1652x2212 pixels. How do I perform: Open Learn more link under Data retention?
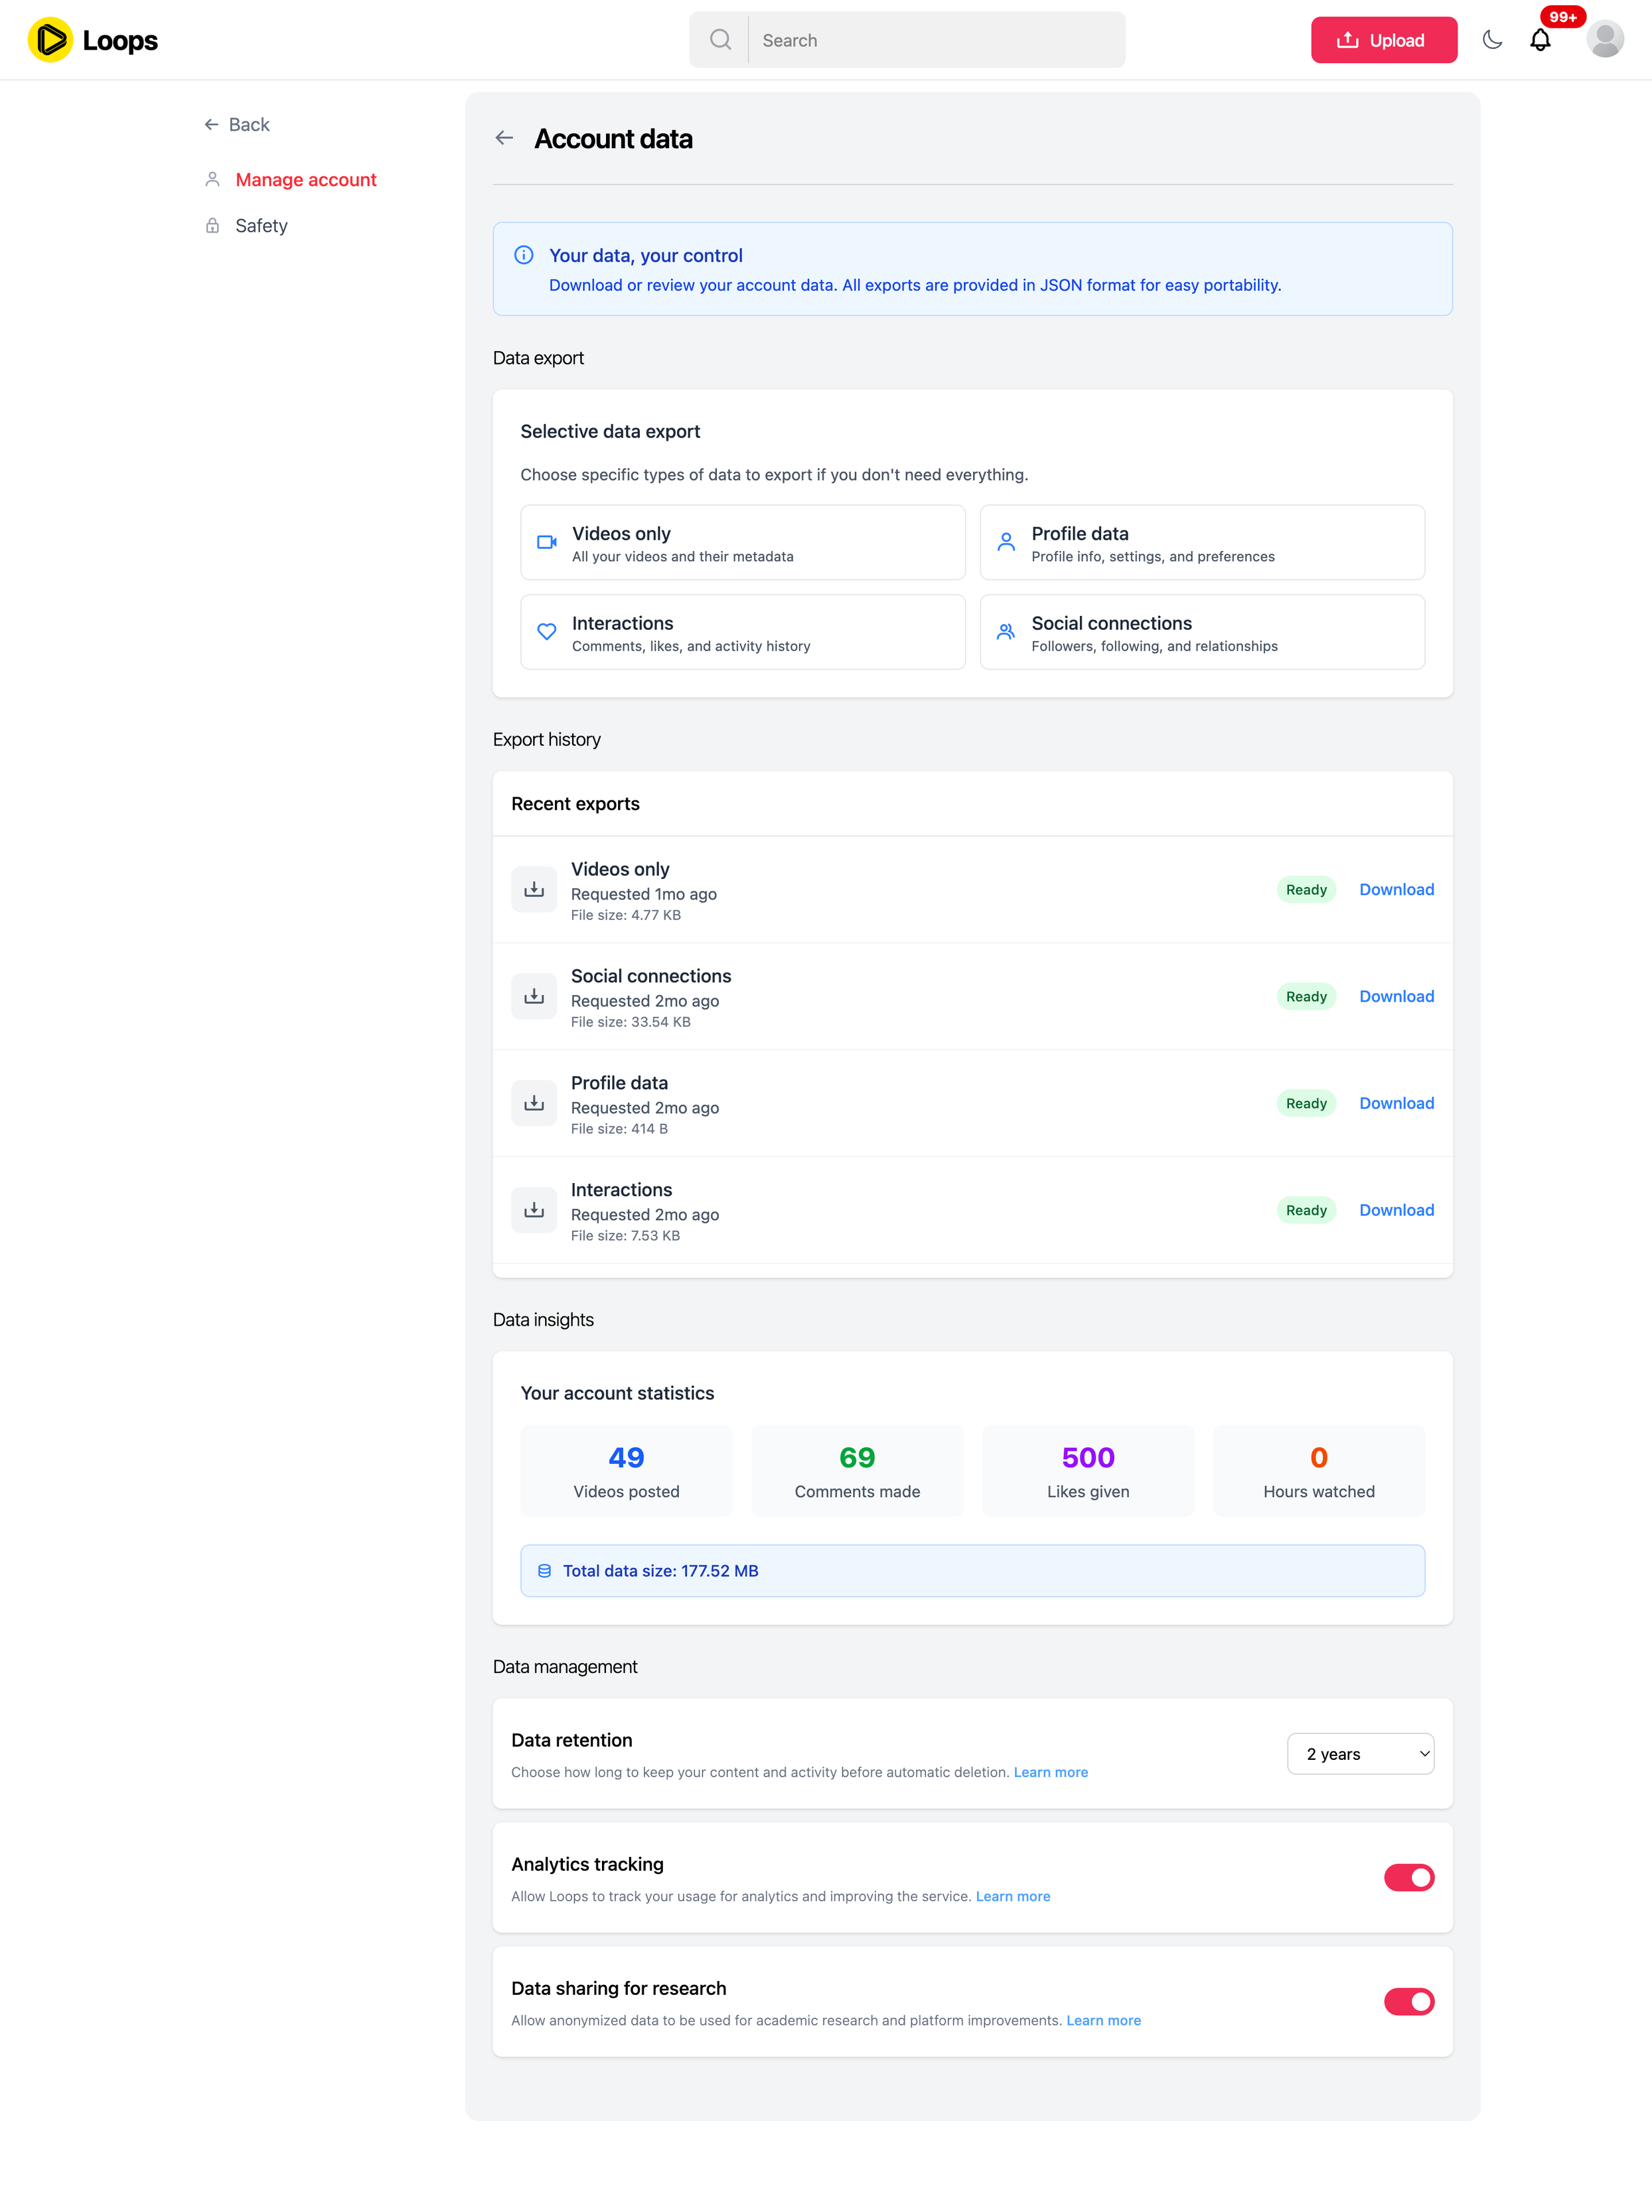1050,1772
